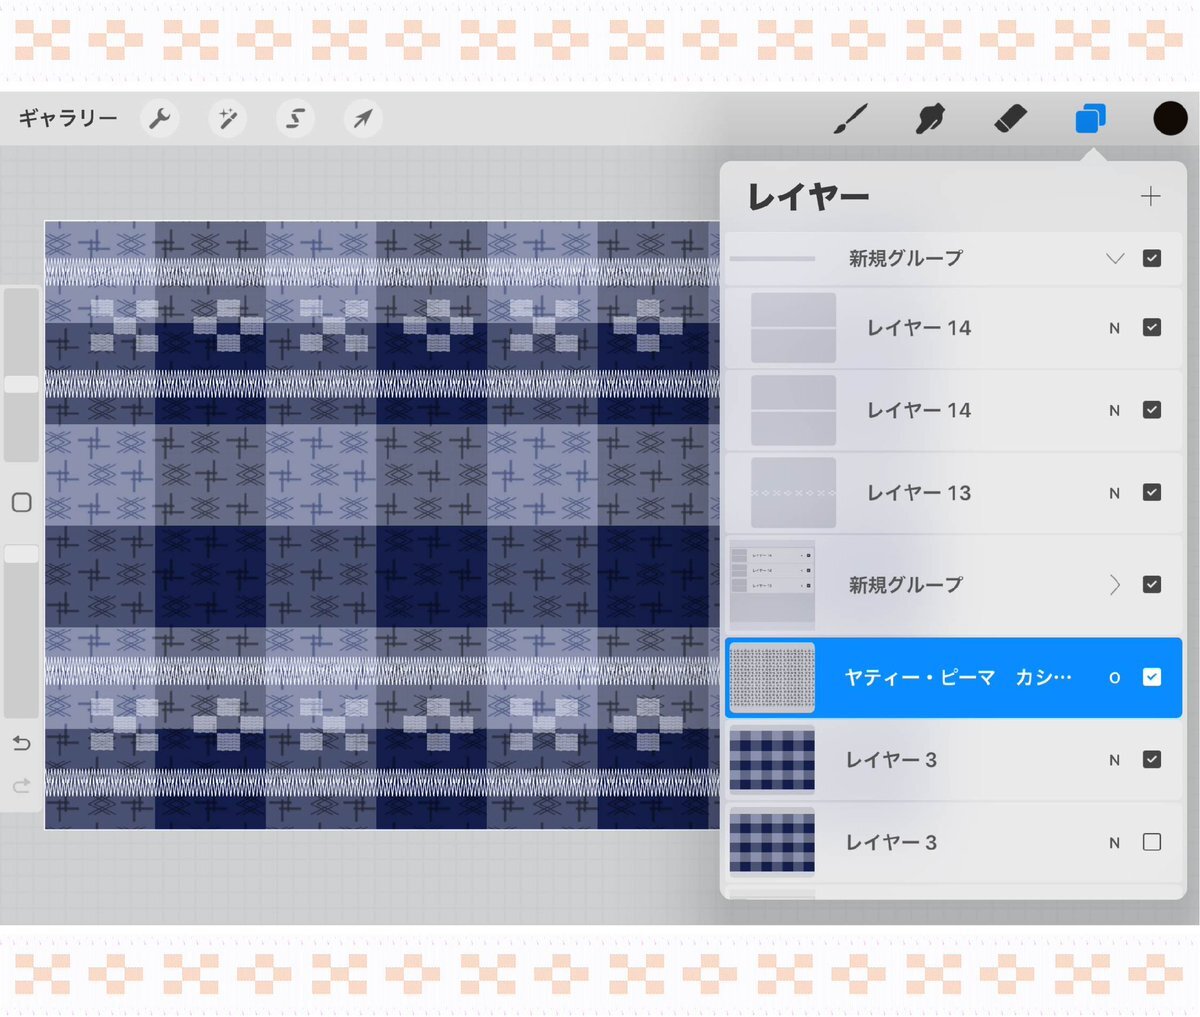The image size is (1200, 1017).
Task: Select the paintbrush tool
Action: [851, 119]
